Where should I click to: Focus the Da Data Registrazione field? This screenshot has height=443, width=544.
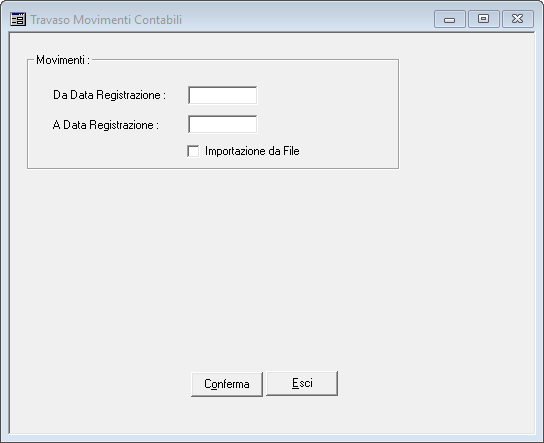223,95
